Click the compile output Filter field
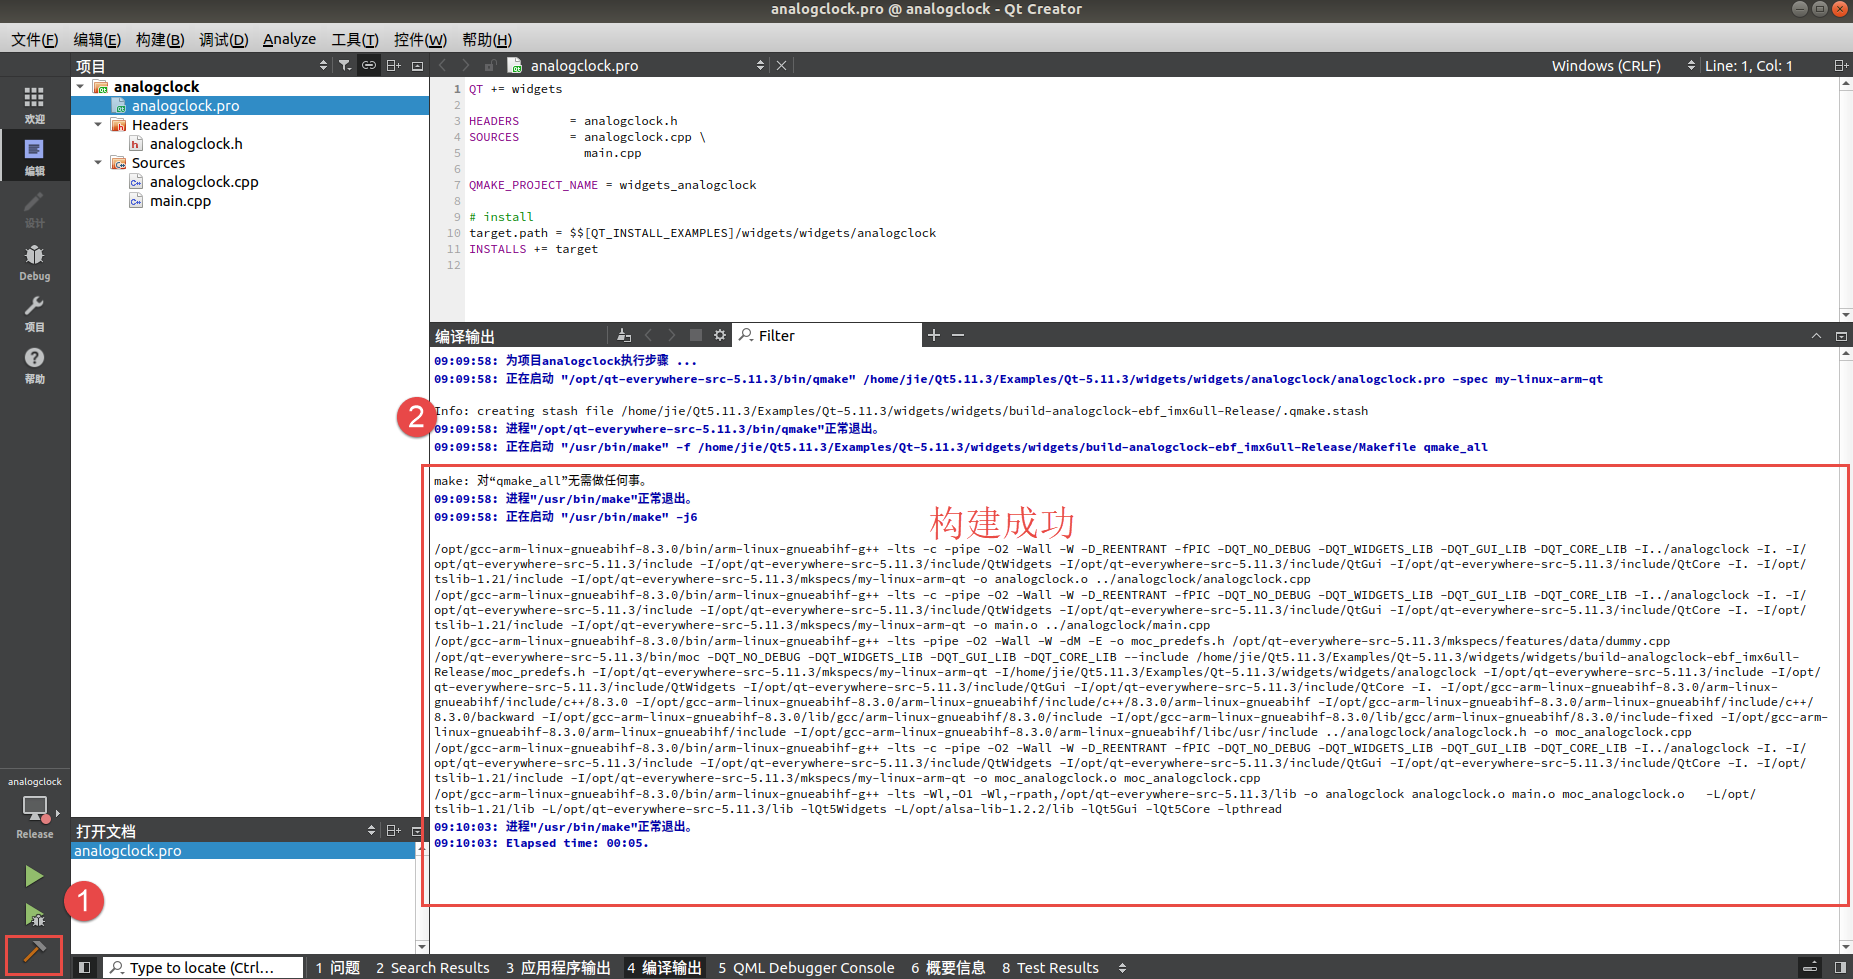 coord(828,335)
